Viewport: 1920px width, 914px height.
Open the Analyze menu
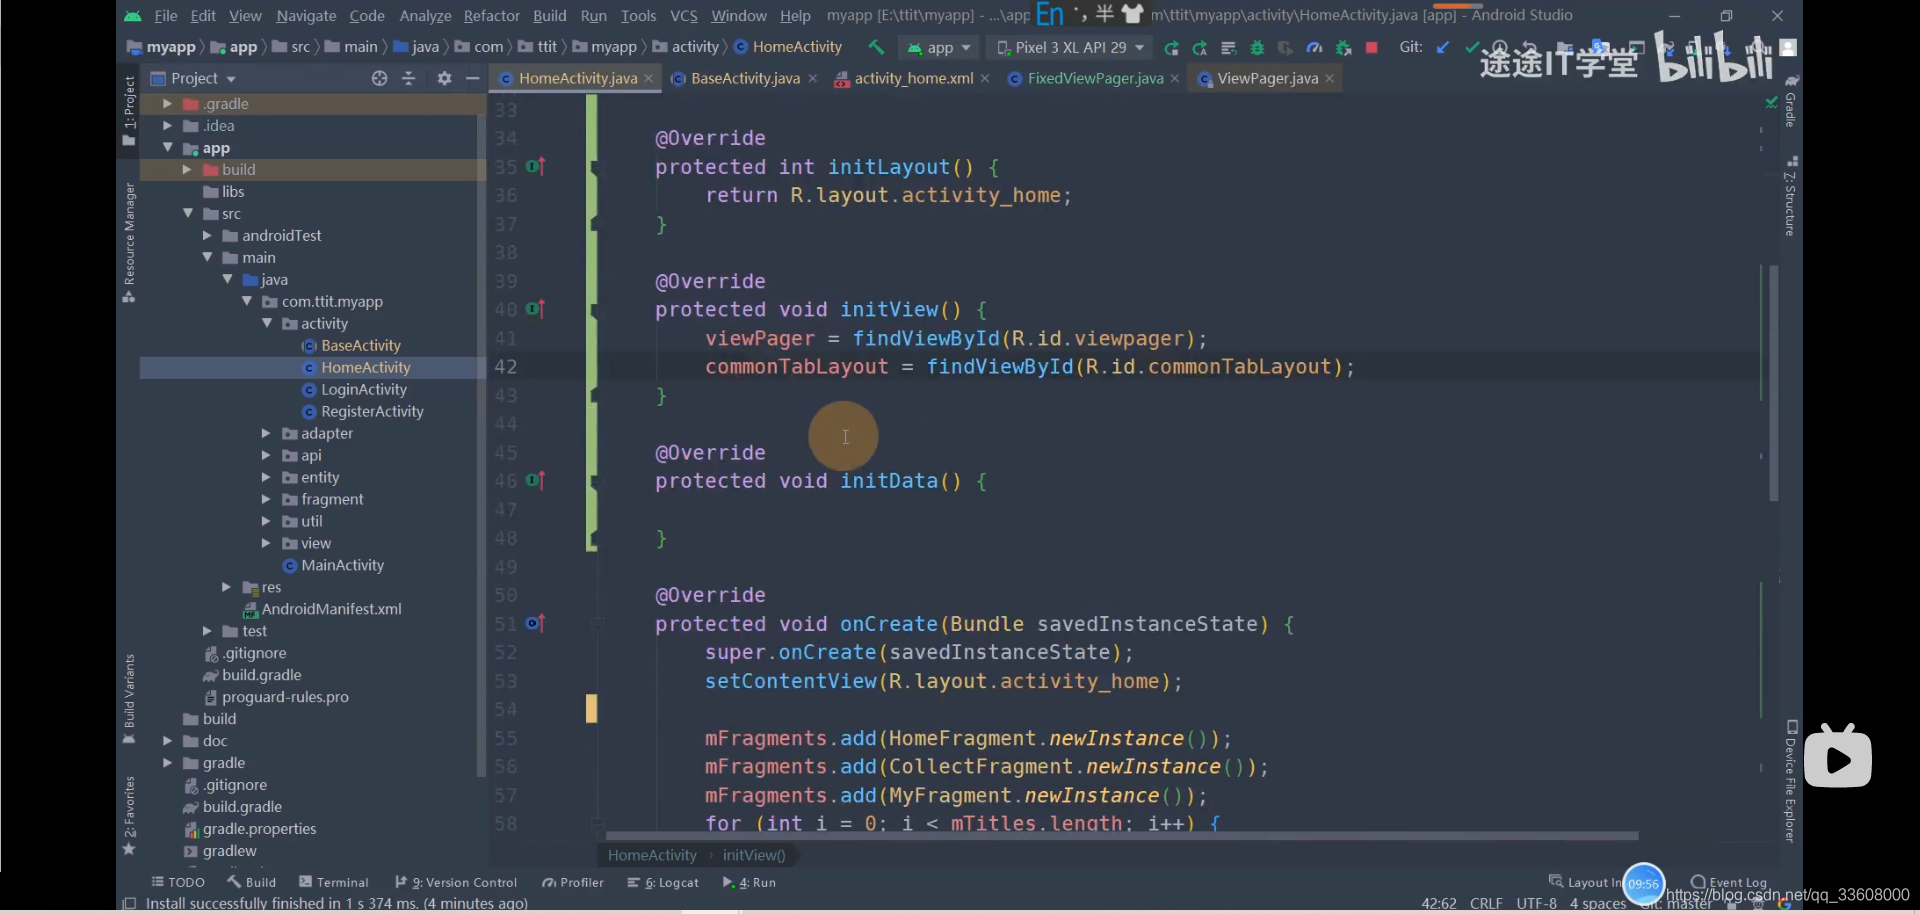[425, 16]
